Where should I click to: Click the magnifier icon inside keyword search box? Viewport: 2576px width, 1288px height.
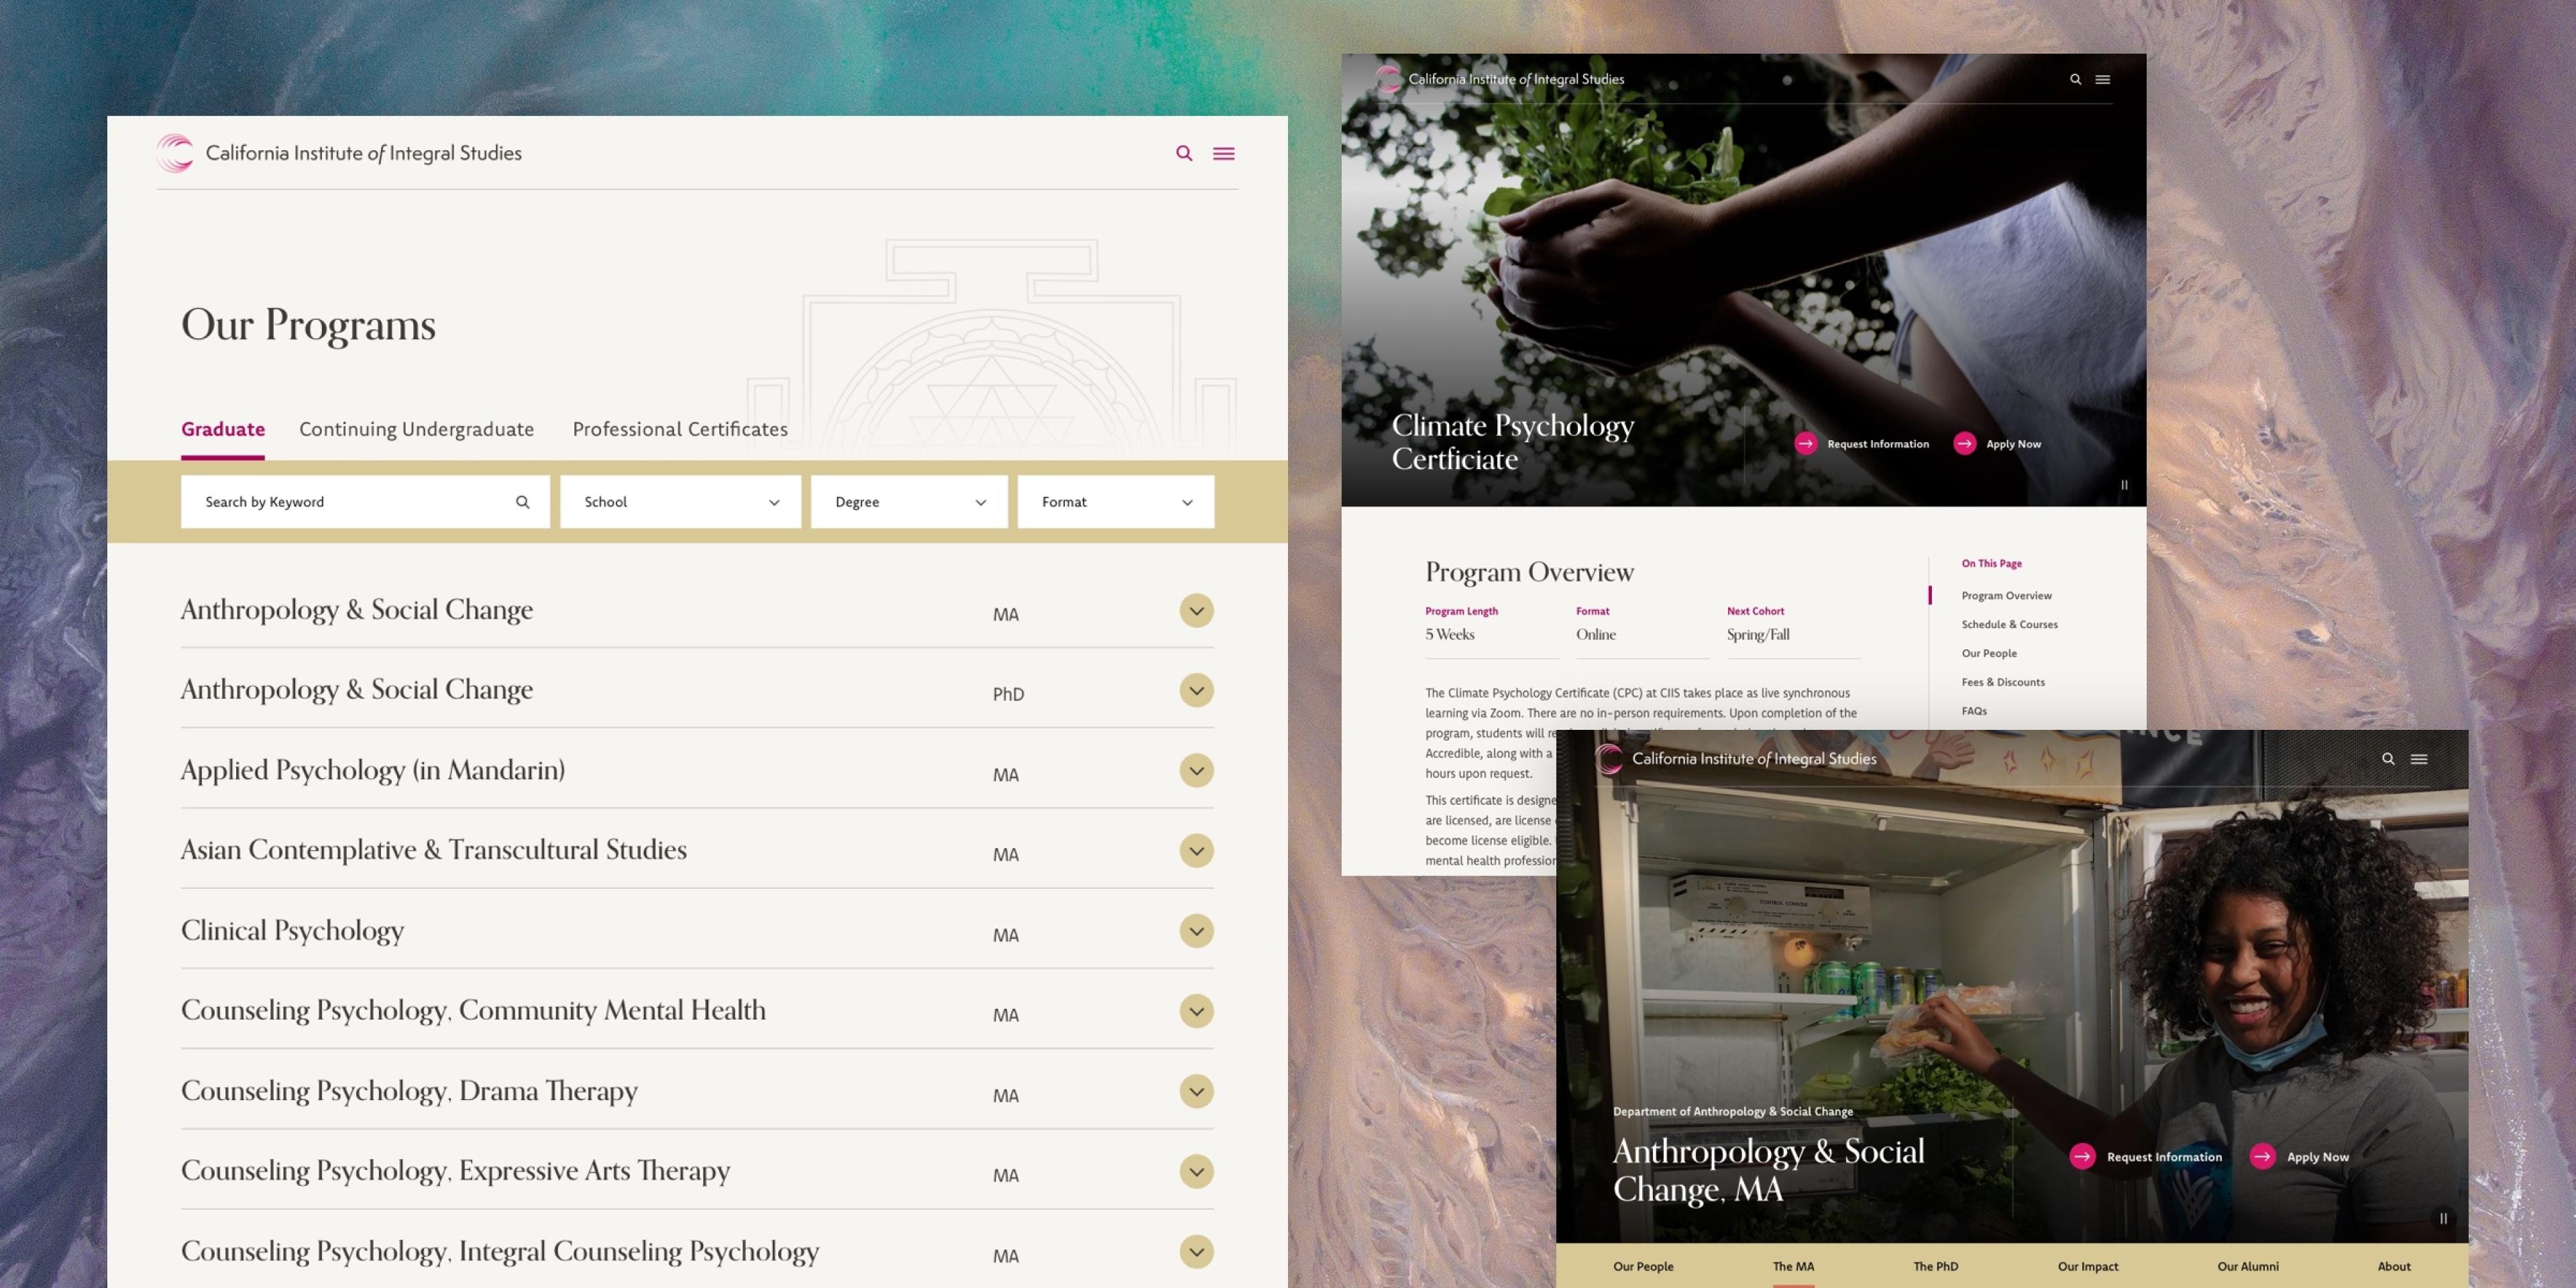point(522,502)
